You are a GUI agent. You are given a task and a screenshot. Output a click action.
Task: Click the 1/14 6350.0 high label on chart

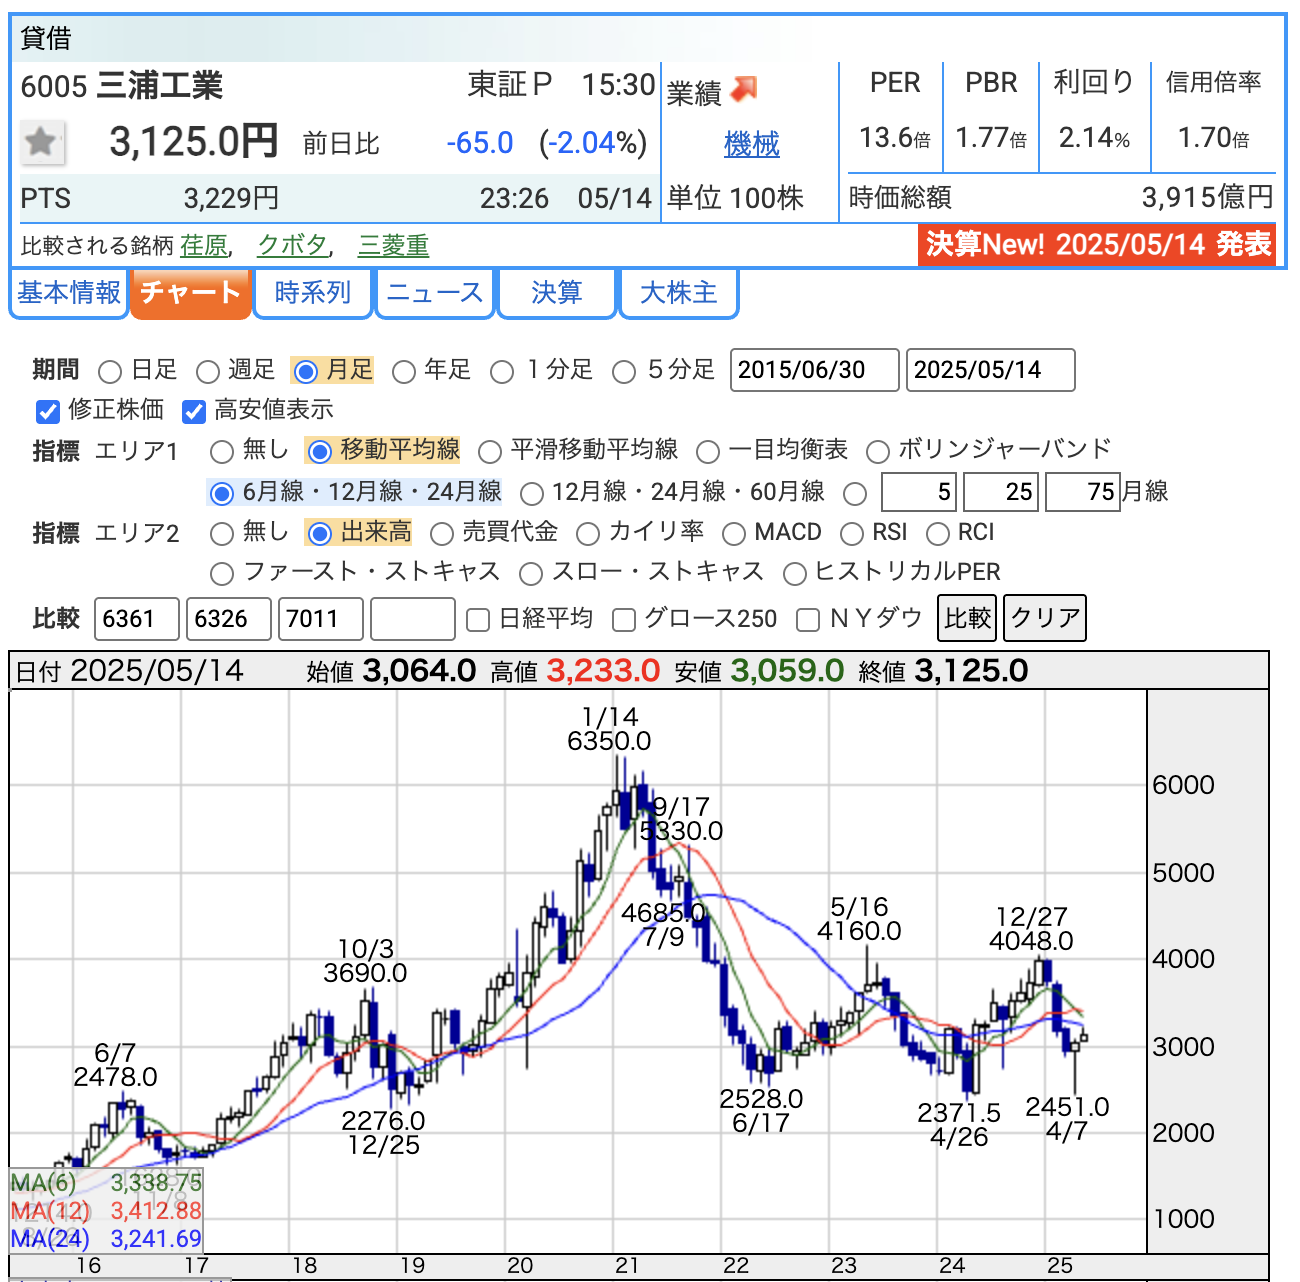[609, 729]
